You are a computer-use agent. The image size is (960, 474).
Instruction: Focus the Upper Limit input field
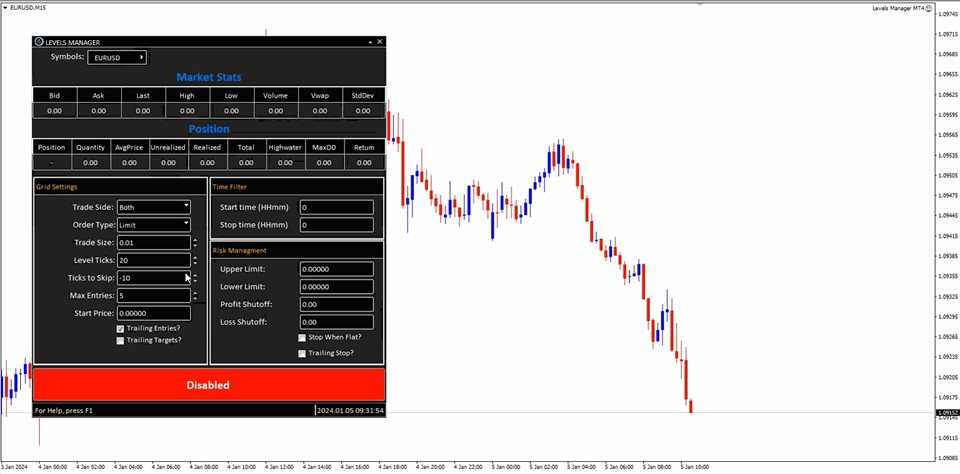pos(336,269)
